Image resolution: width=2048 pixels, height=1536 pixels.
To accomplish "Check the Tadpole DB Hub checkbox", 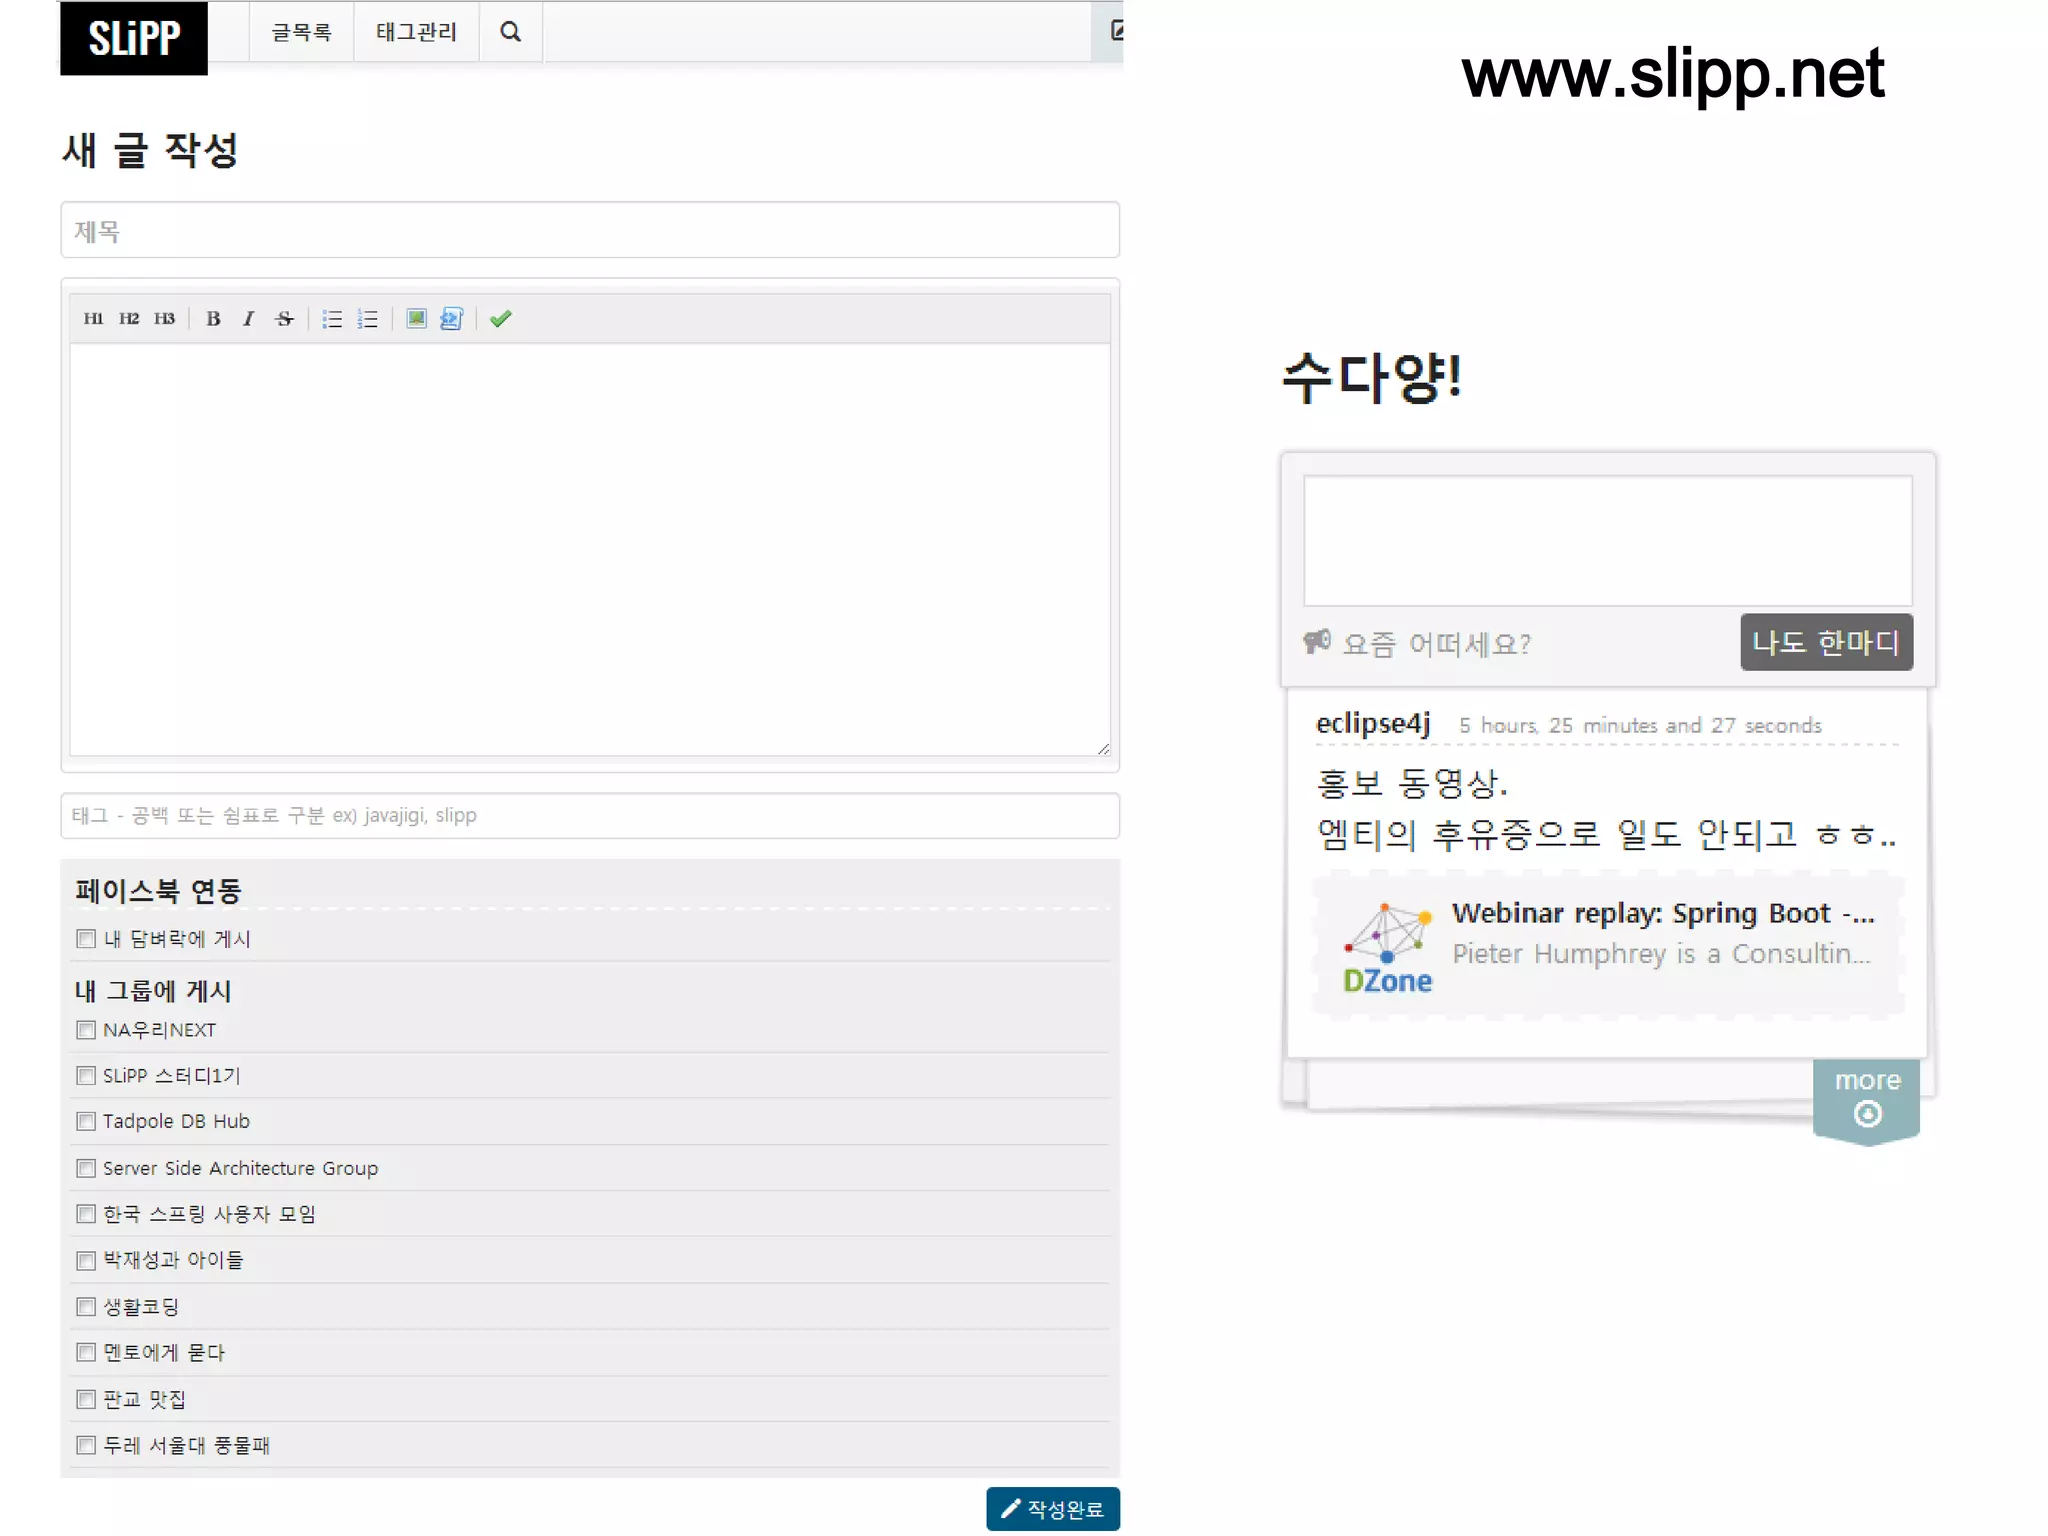I will pyautogui.click(x=86, y=1122).
